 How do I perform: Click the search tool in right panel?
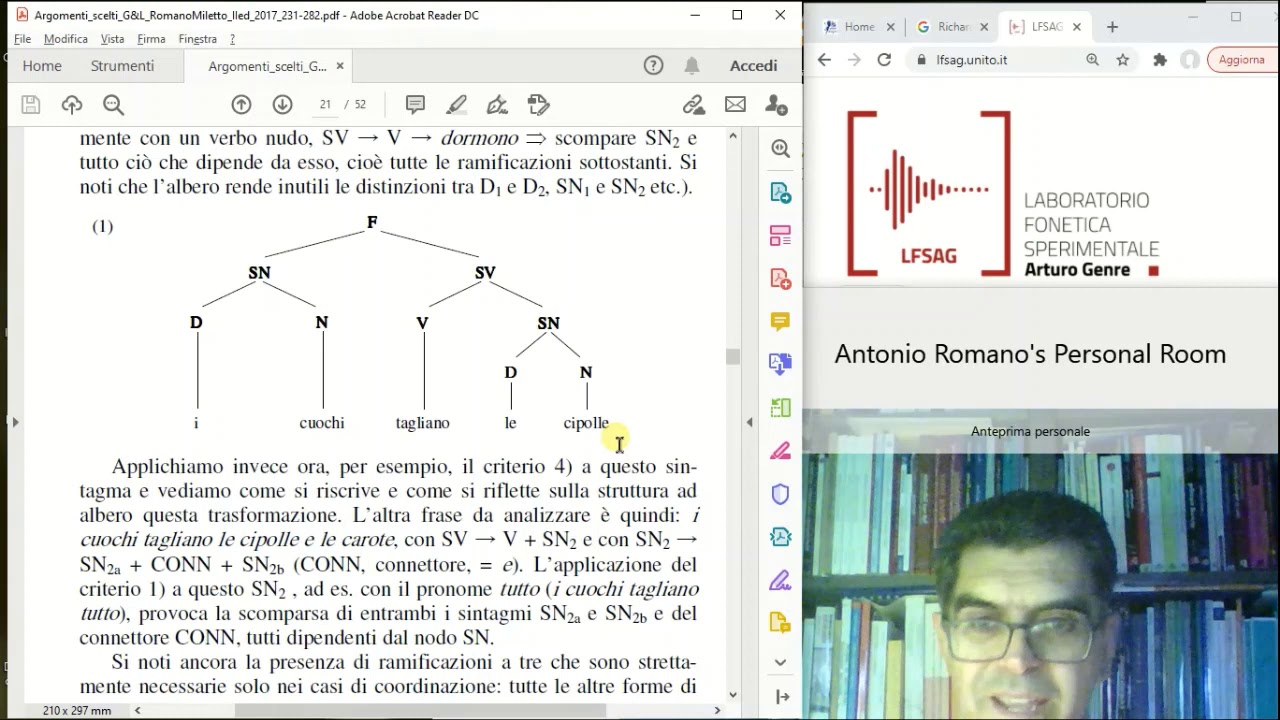click(x=781, y=149)
